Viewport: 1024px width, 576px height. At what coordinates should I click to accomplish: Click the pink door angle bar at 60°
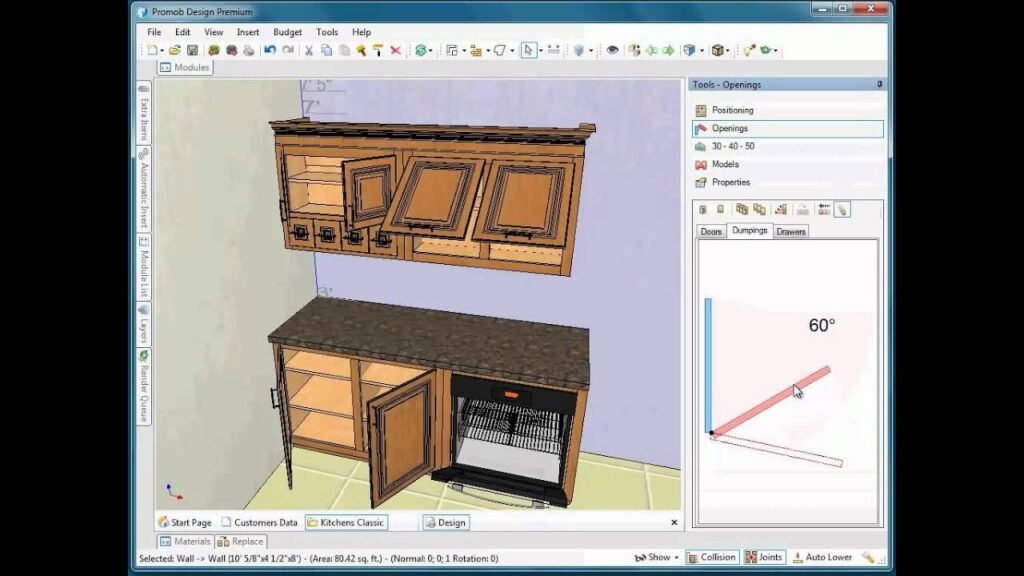pos(771,401)
